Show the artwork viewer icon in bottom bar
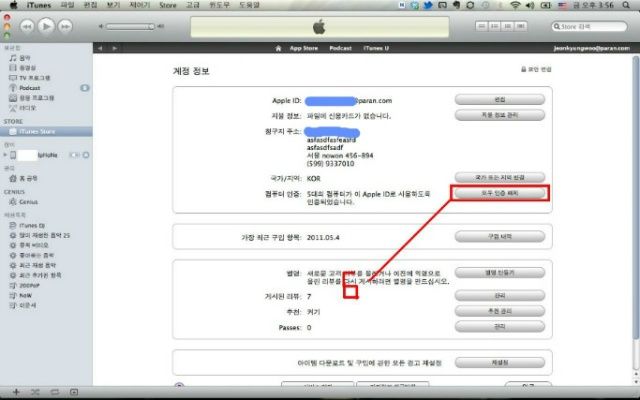This screenshot has height=400, width=640. [74, 392]
